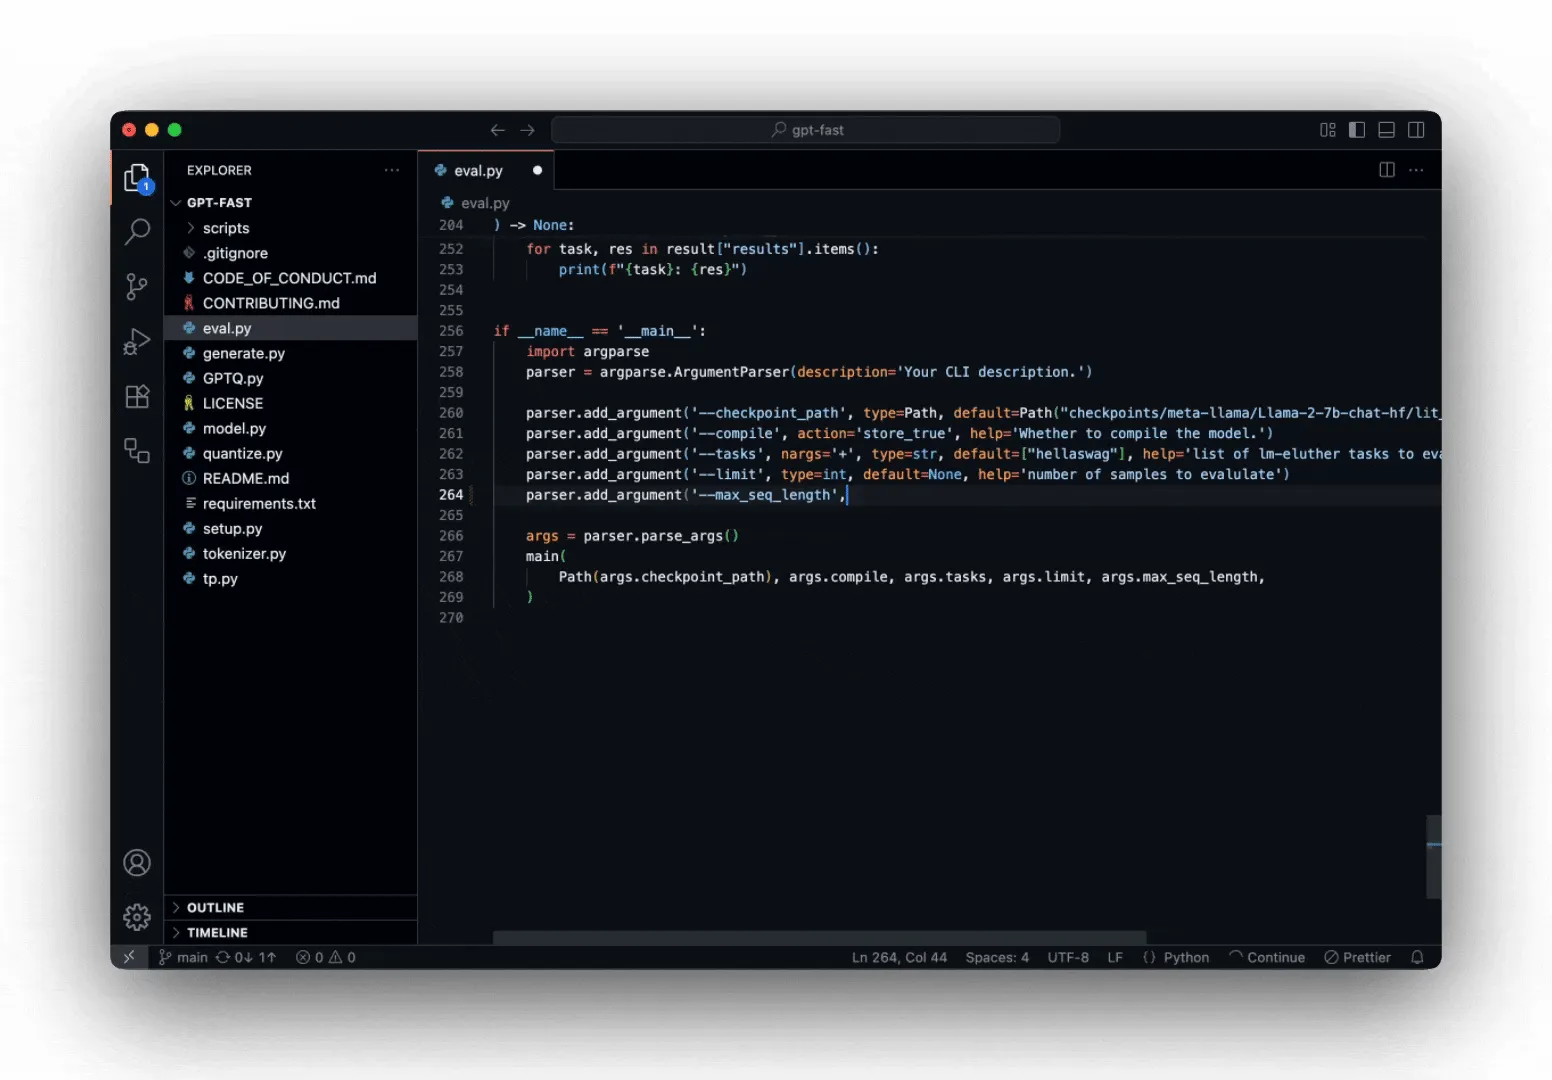Open the Source Control view

[x=137, y=287]
